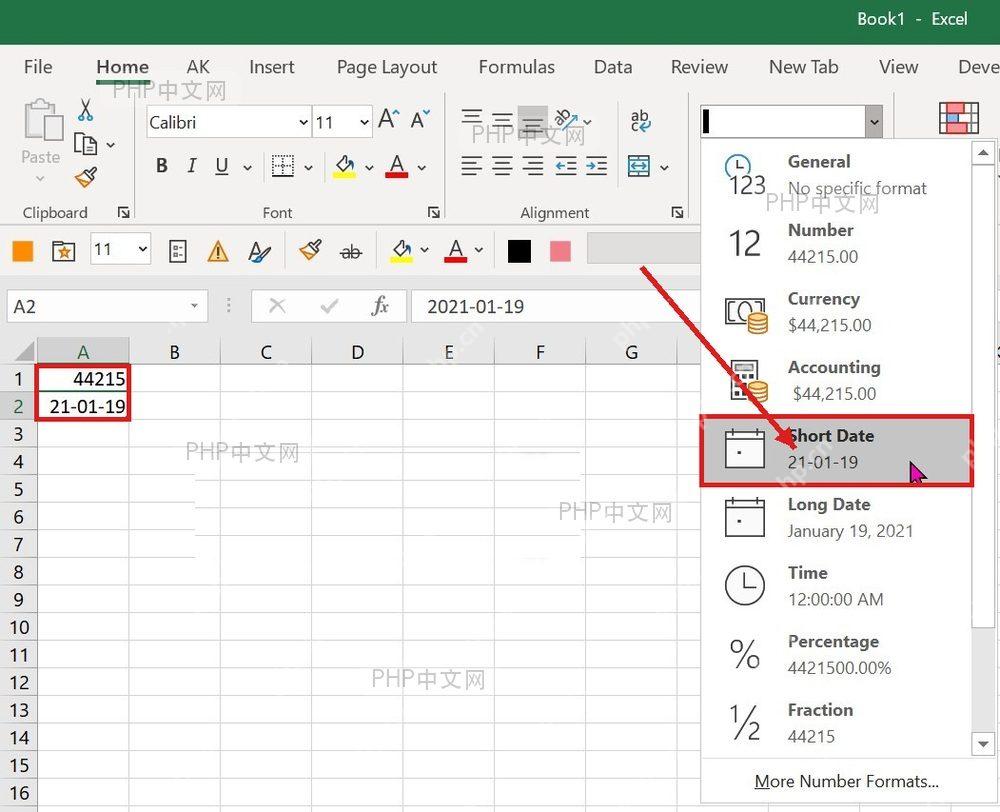Toggle Bold formatting

[x=162, y=166]
